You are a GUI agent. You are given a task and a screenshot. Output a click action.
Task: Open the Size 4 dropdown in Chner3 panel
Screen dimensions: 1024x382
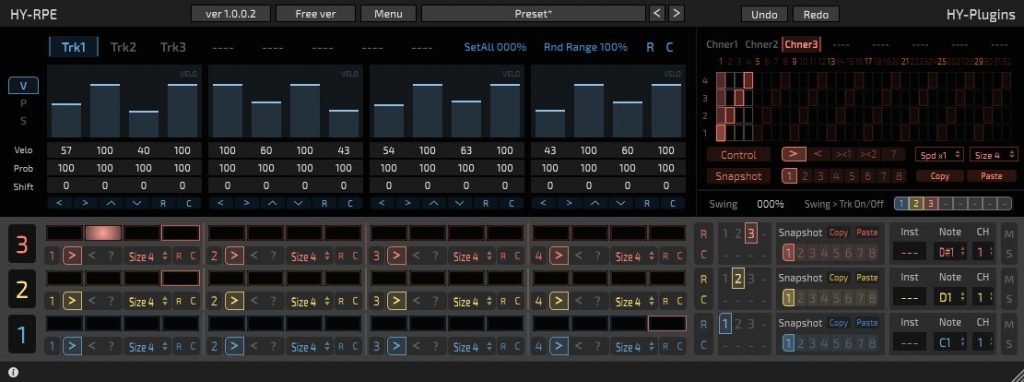993,155
